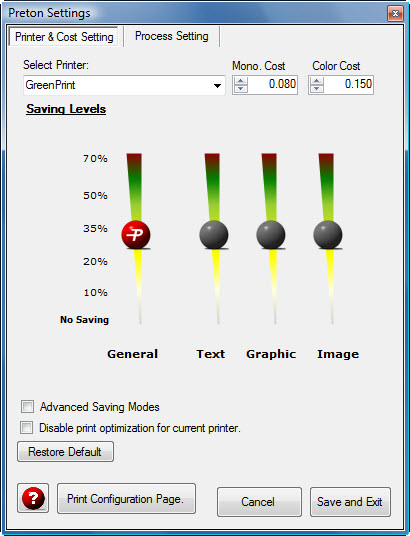Click Save and Exit button
The width and height of the screenshot is (410, 536).
pos(350,501)
